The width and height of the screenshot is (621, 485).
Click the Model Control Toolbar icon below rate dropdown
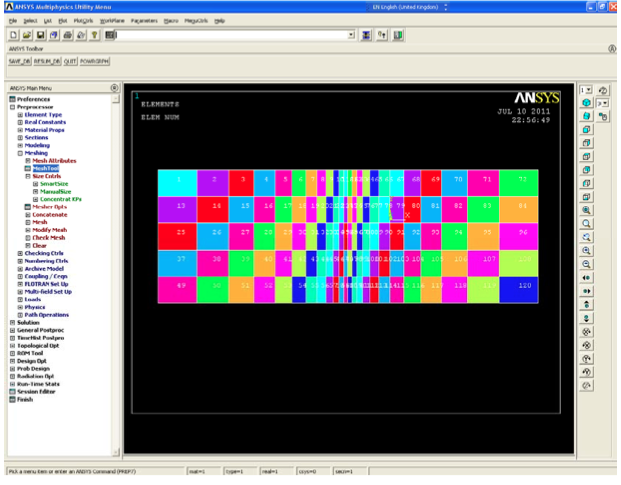pyautogui.click(x=603, y=116)
